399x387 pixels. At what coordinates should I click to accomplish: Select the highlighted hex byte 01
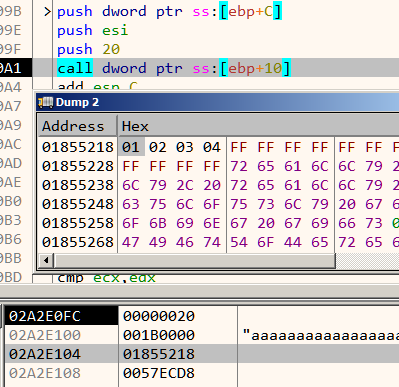tap(131, 147)
